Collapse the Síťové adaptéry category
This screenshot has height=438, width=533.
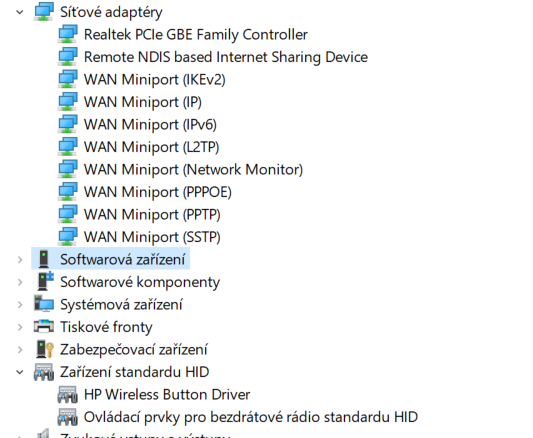pyautogui.click(x=20, y=13)
